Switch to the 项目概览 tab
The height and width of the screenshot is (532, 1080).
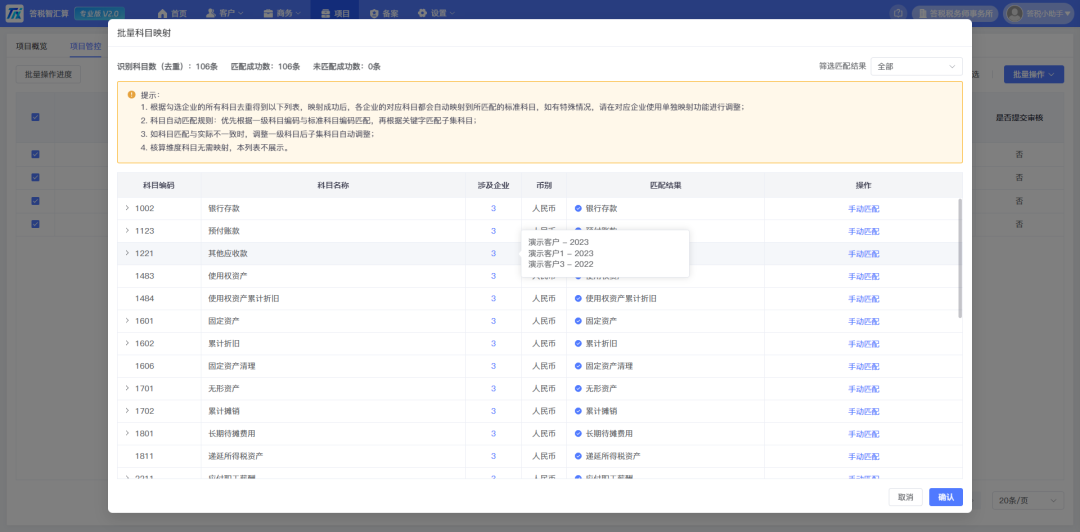click(x=32, y=46)
